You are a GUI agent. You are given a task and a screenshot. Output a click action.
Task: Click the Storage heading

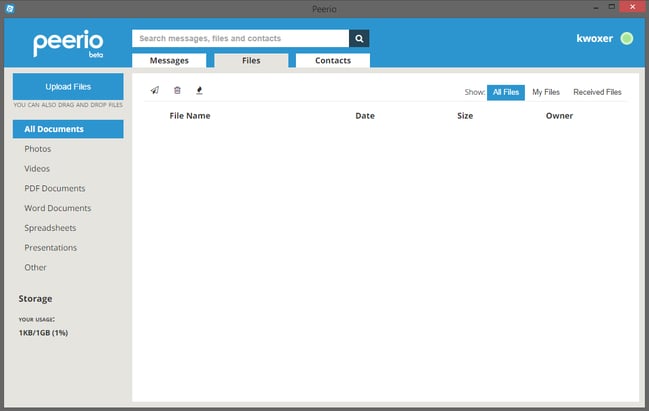click(35, 299)
